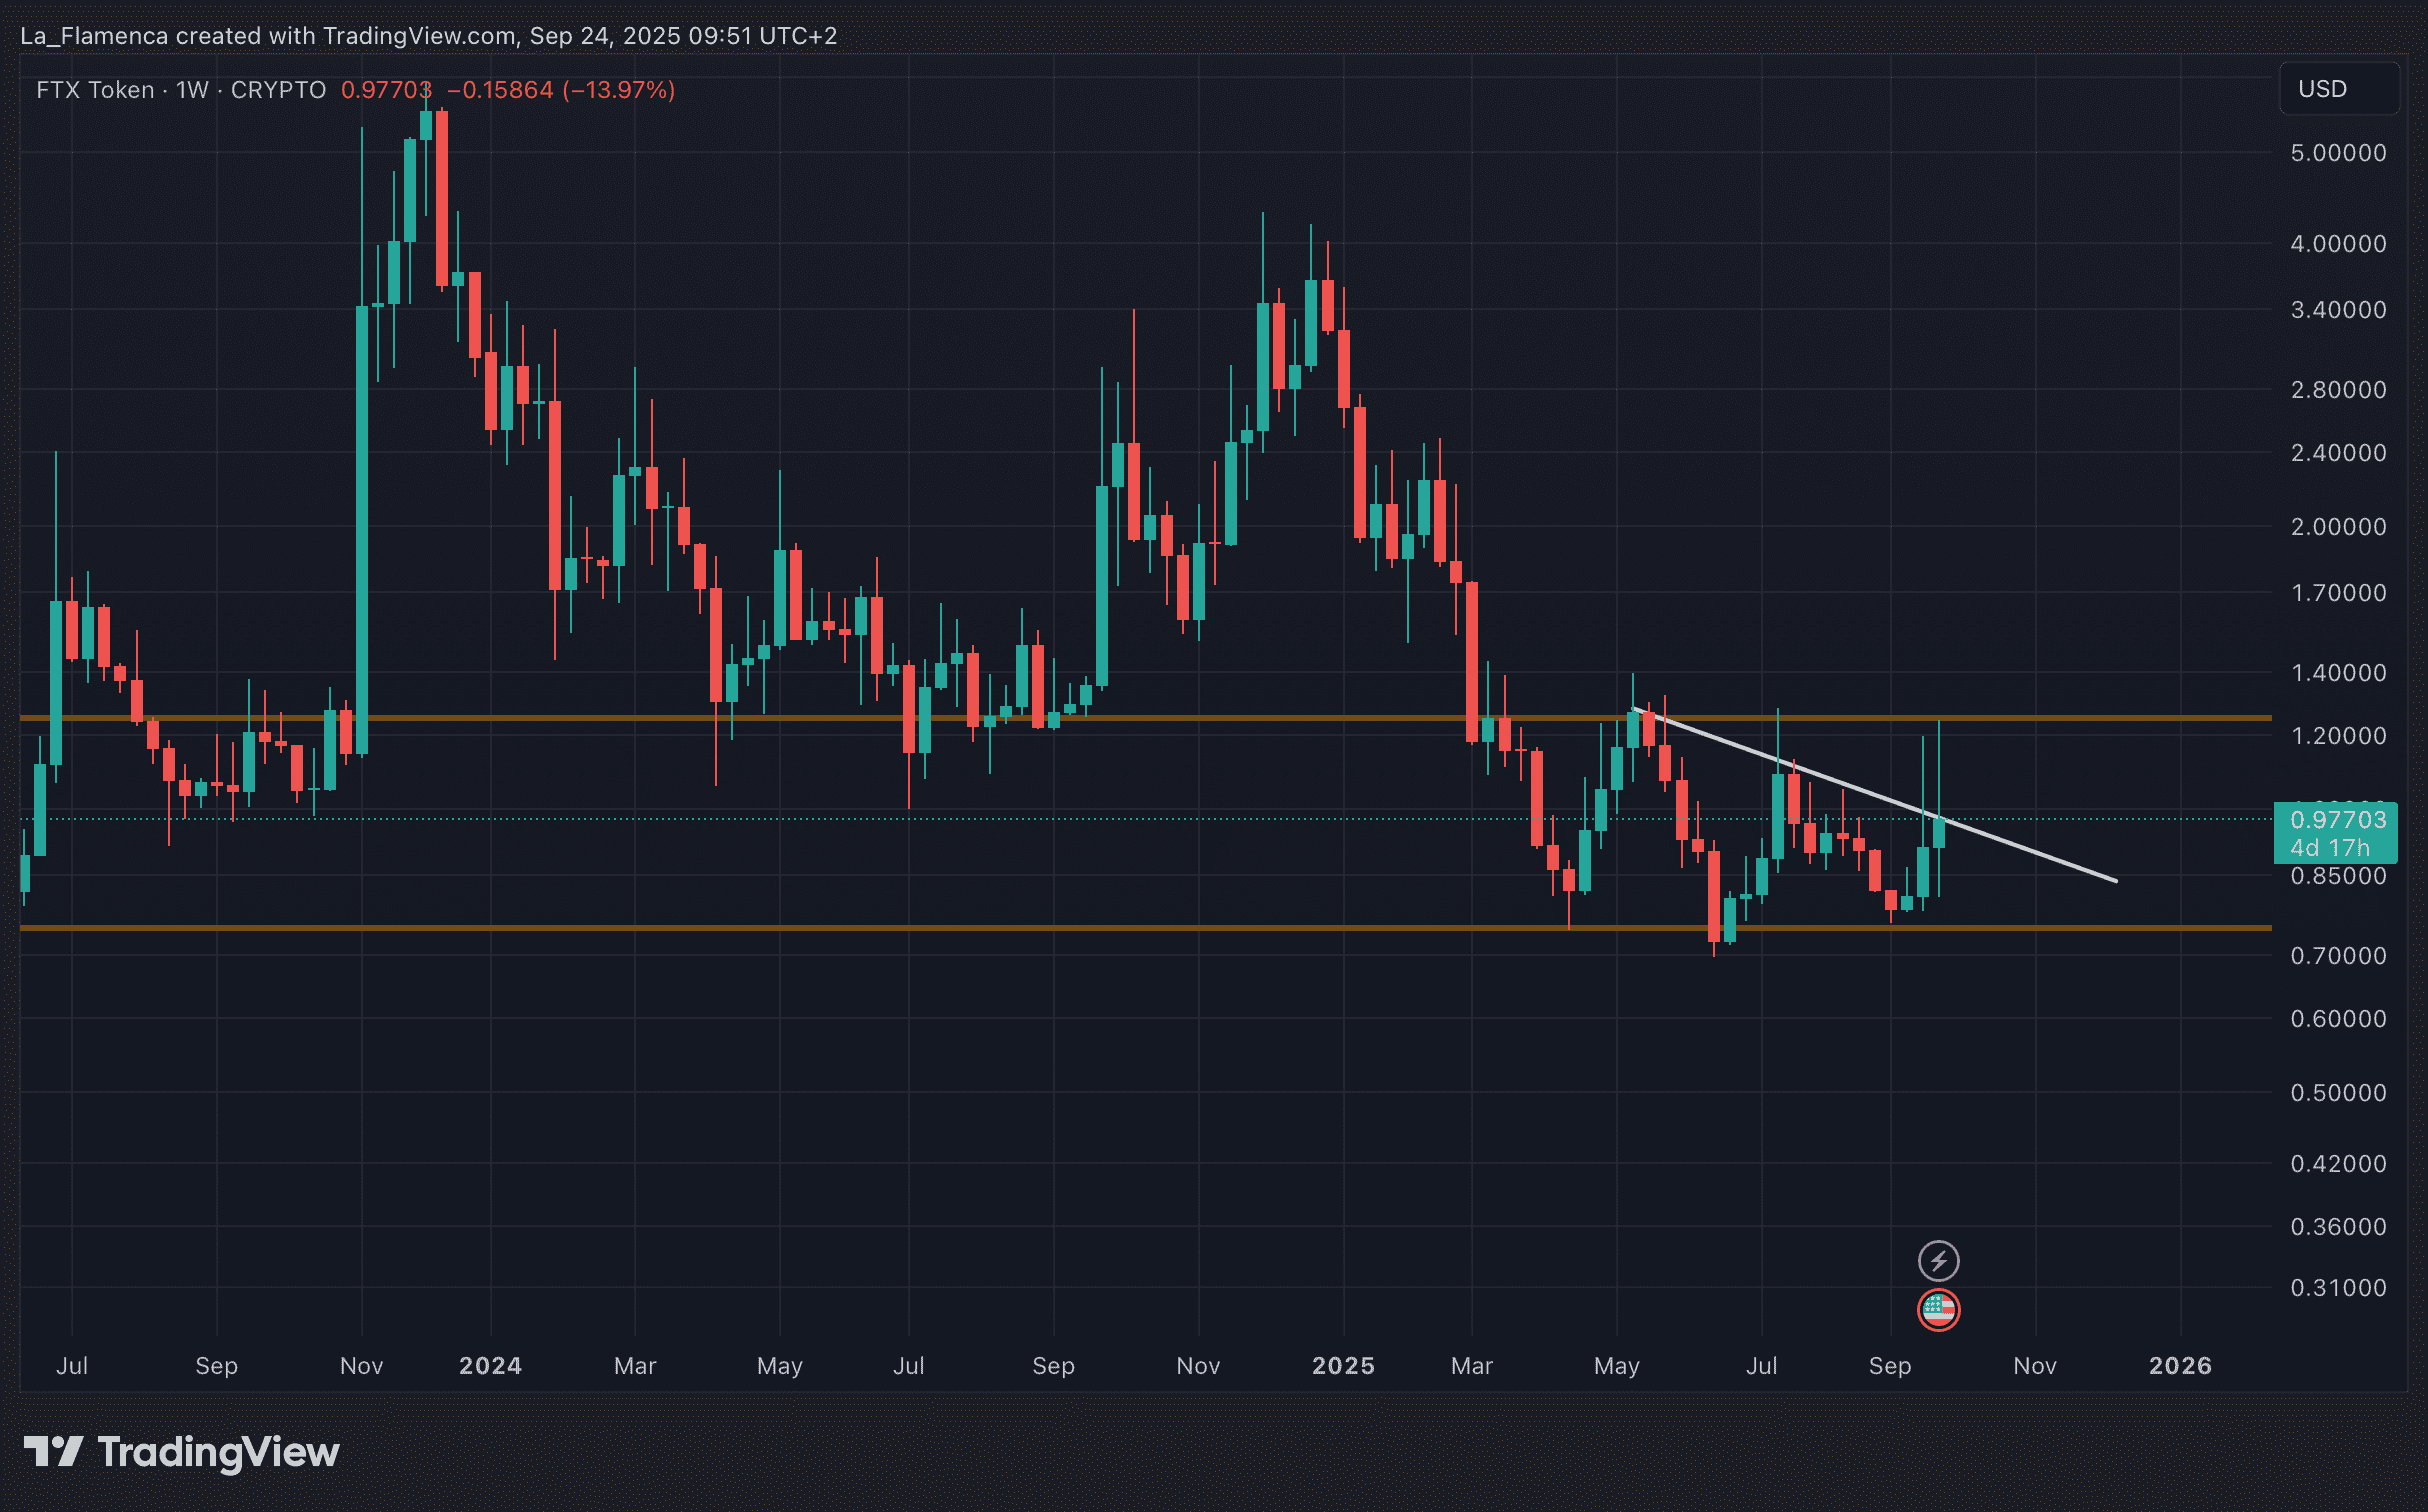Click the 0.85000 price axis label
Image resolution: width=2428 pixels, height=1512 pixels.
tap(2338, 876)
